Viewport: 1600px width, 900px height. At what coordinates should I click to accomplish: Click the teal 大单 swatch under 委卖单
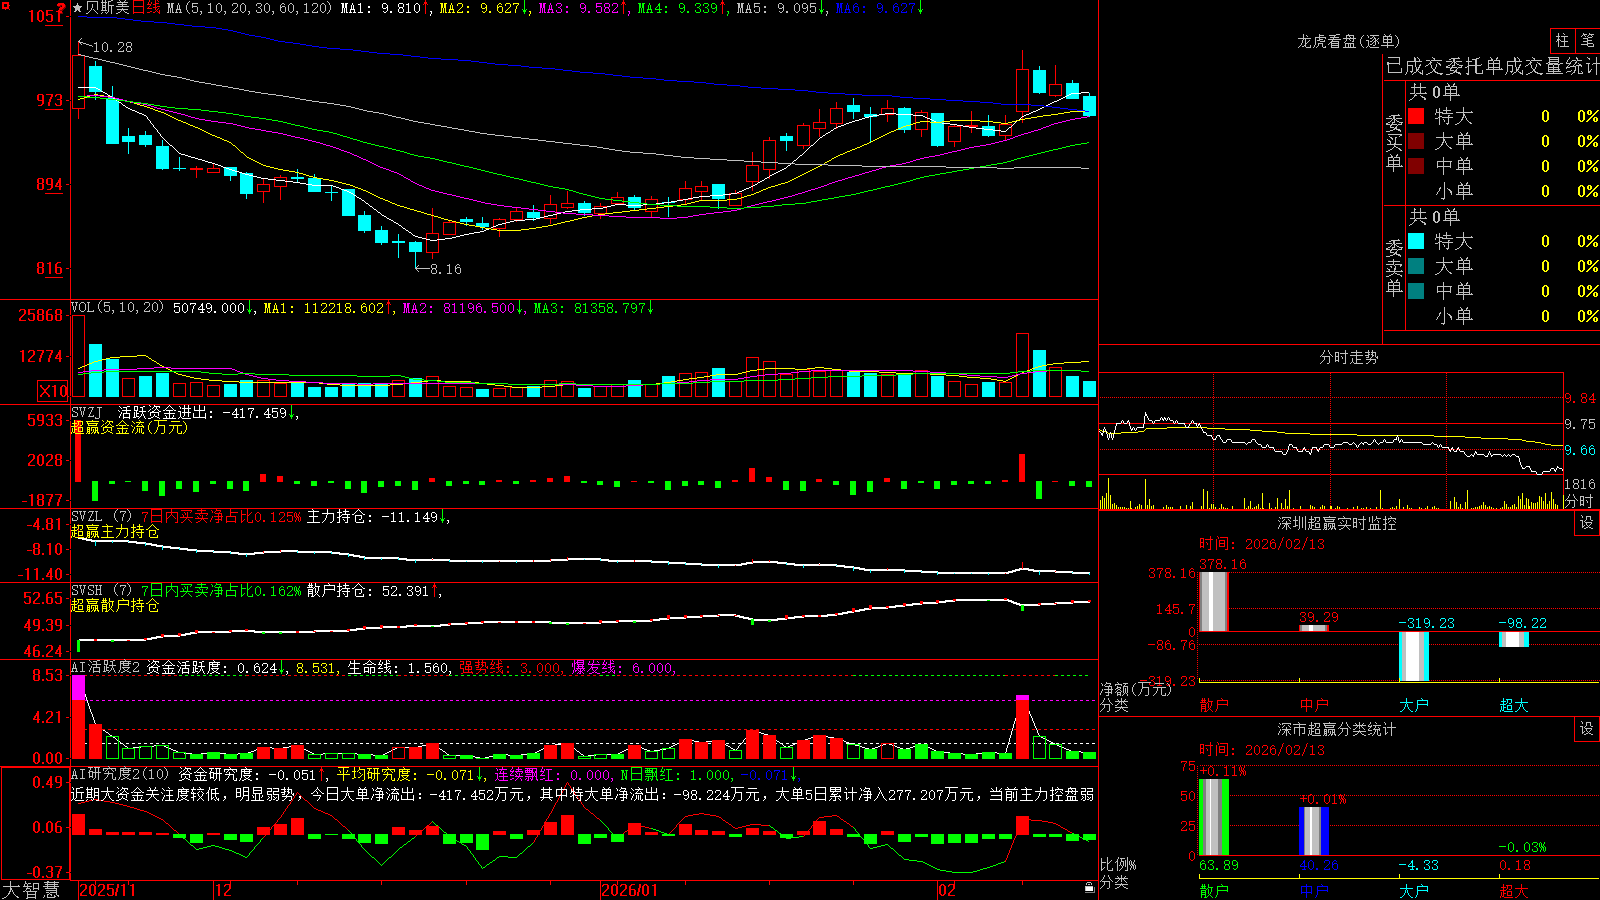(x=1416, y=266)
